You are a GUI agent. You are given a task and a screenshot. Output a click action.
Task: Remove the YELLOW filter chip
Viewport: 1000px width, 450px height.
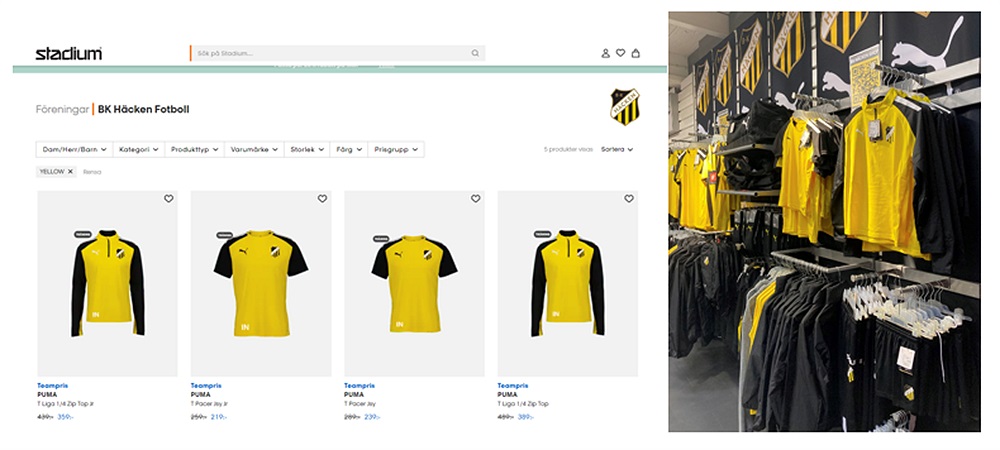pyautogui.click(x=70, y=171)
